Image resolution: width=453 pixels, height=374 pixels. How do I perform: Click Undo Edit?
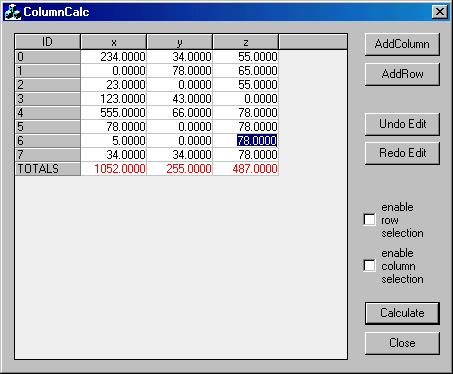(402, 124)
